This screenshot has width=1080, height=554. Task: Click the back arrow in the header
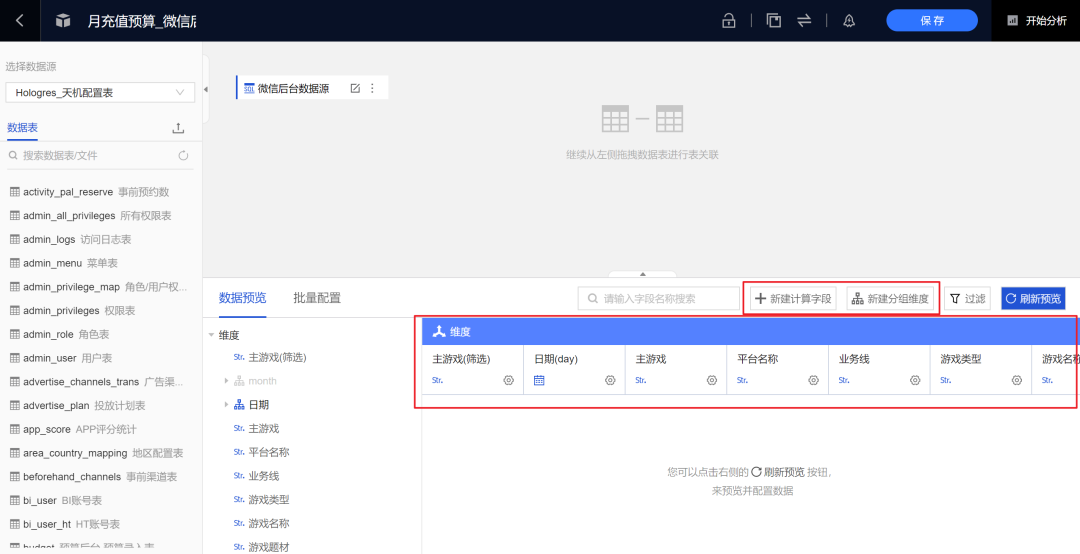[x=19, y=21]
